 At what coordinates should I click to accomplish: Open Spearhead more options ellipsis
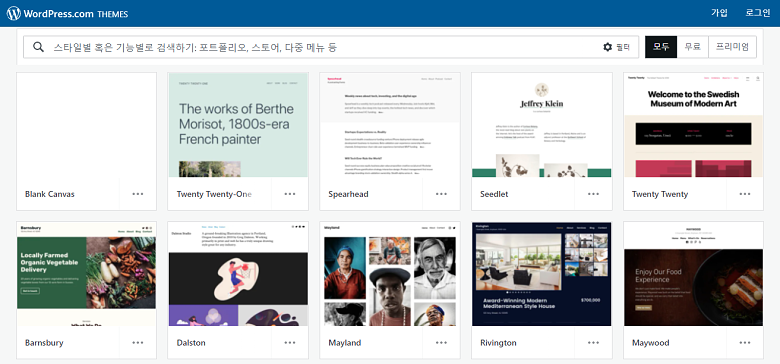tap(442, 194)
